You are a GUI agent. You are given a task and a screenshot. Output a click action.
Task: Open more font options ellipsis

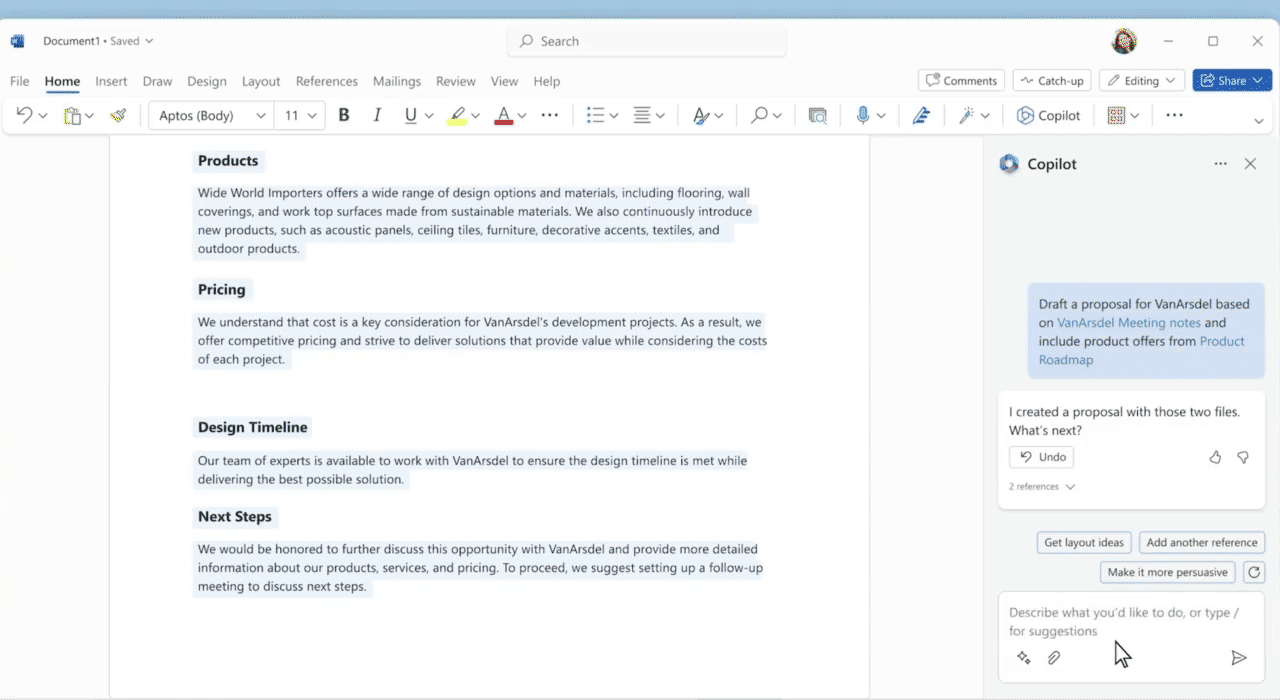click(549, 115)
